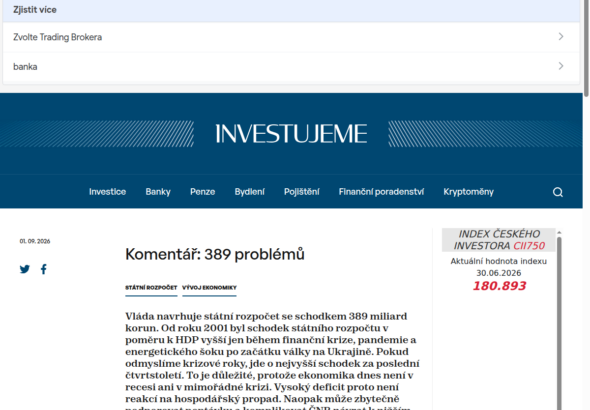The image size is (590, 410).
Task: Click the article date 01. 09. 2026
Action: [35, 241]
